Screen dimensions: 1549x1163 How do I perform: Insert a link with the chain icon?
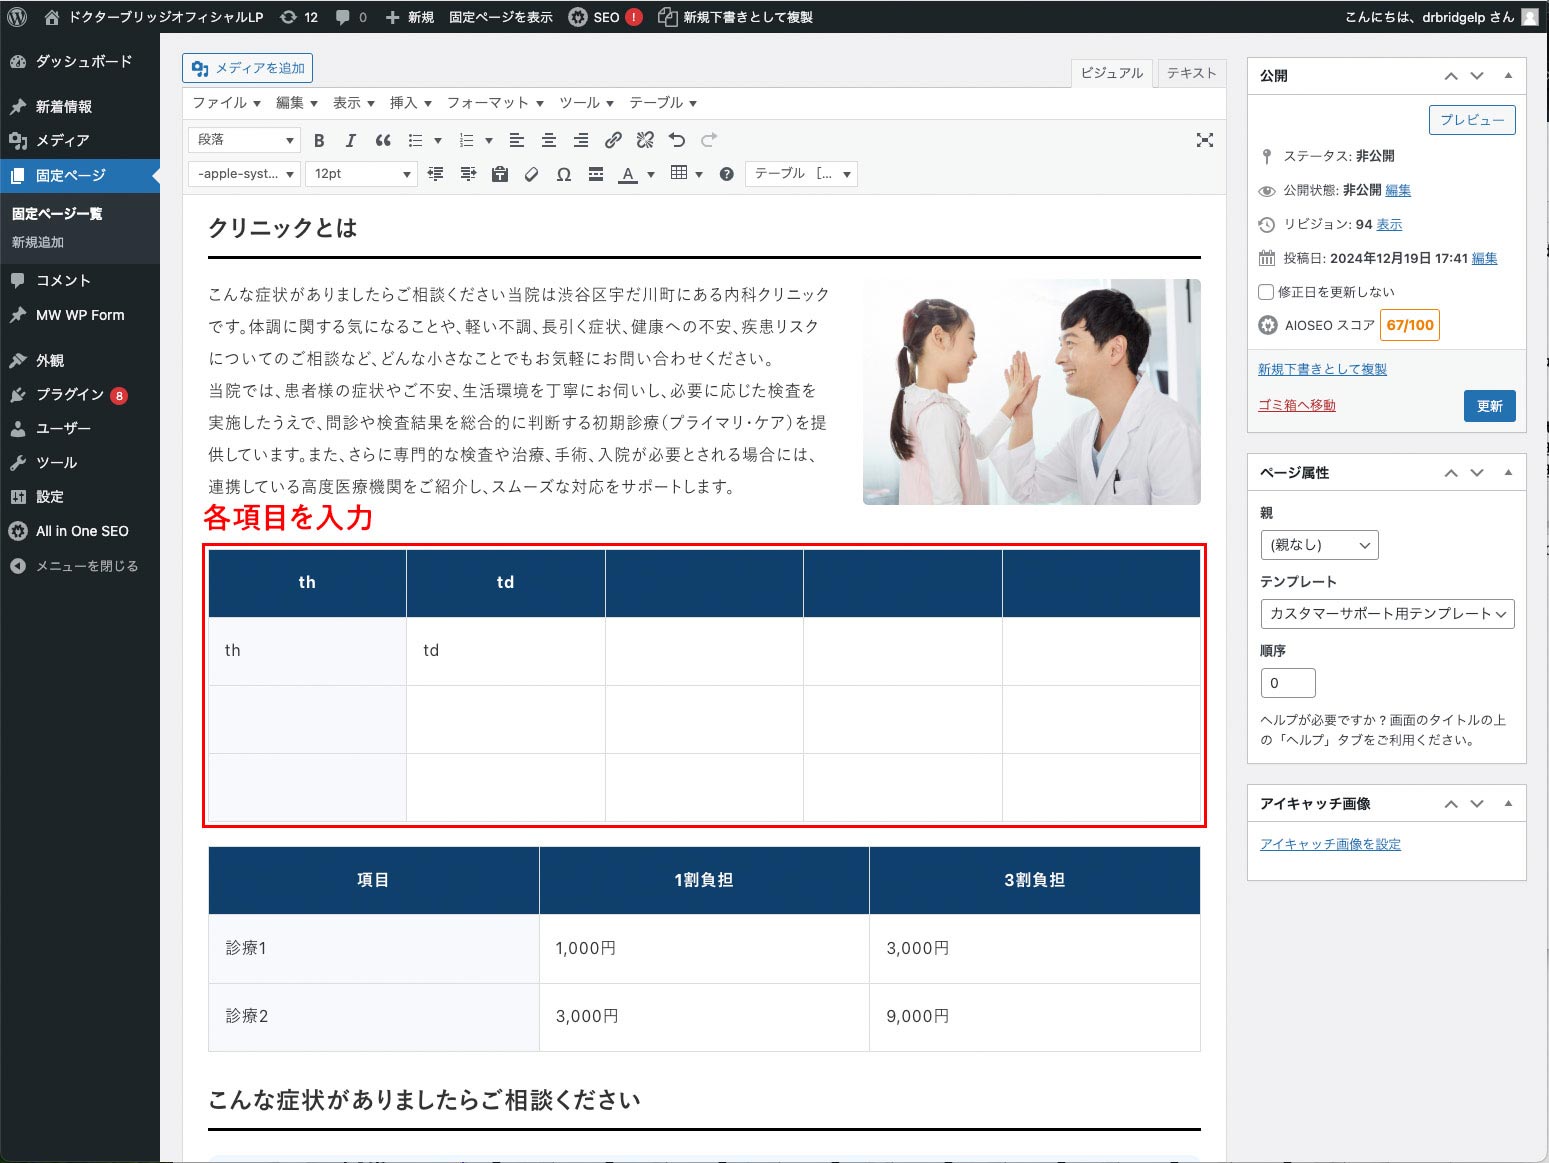click(x=613, y=140)
